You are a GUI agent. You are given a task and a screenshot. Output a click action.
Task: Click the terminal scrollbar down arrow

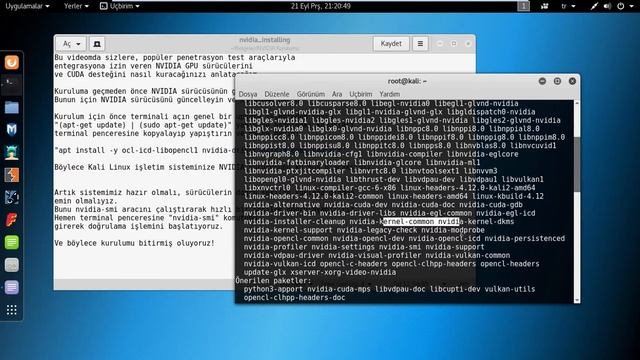(x=577, y=300)
